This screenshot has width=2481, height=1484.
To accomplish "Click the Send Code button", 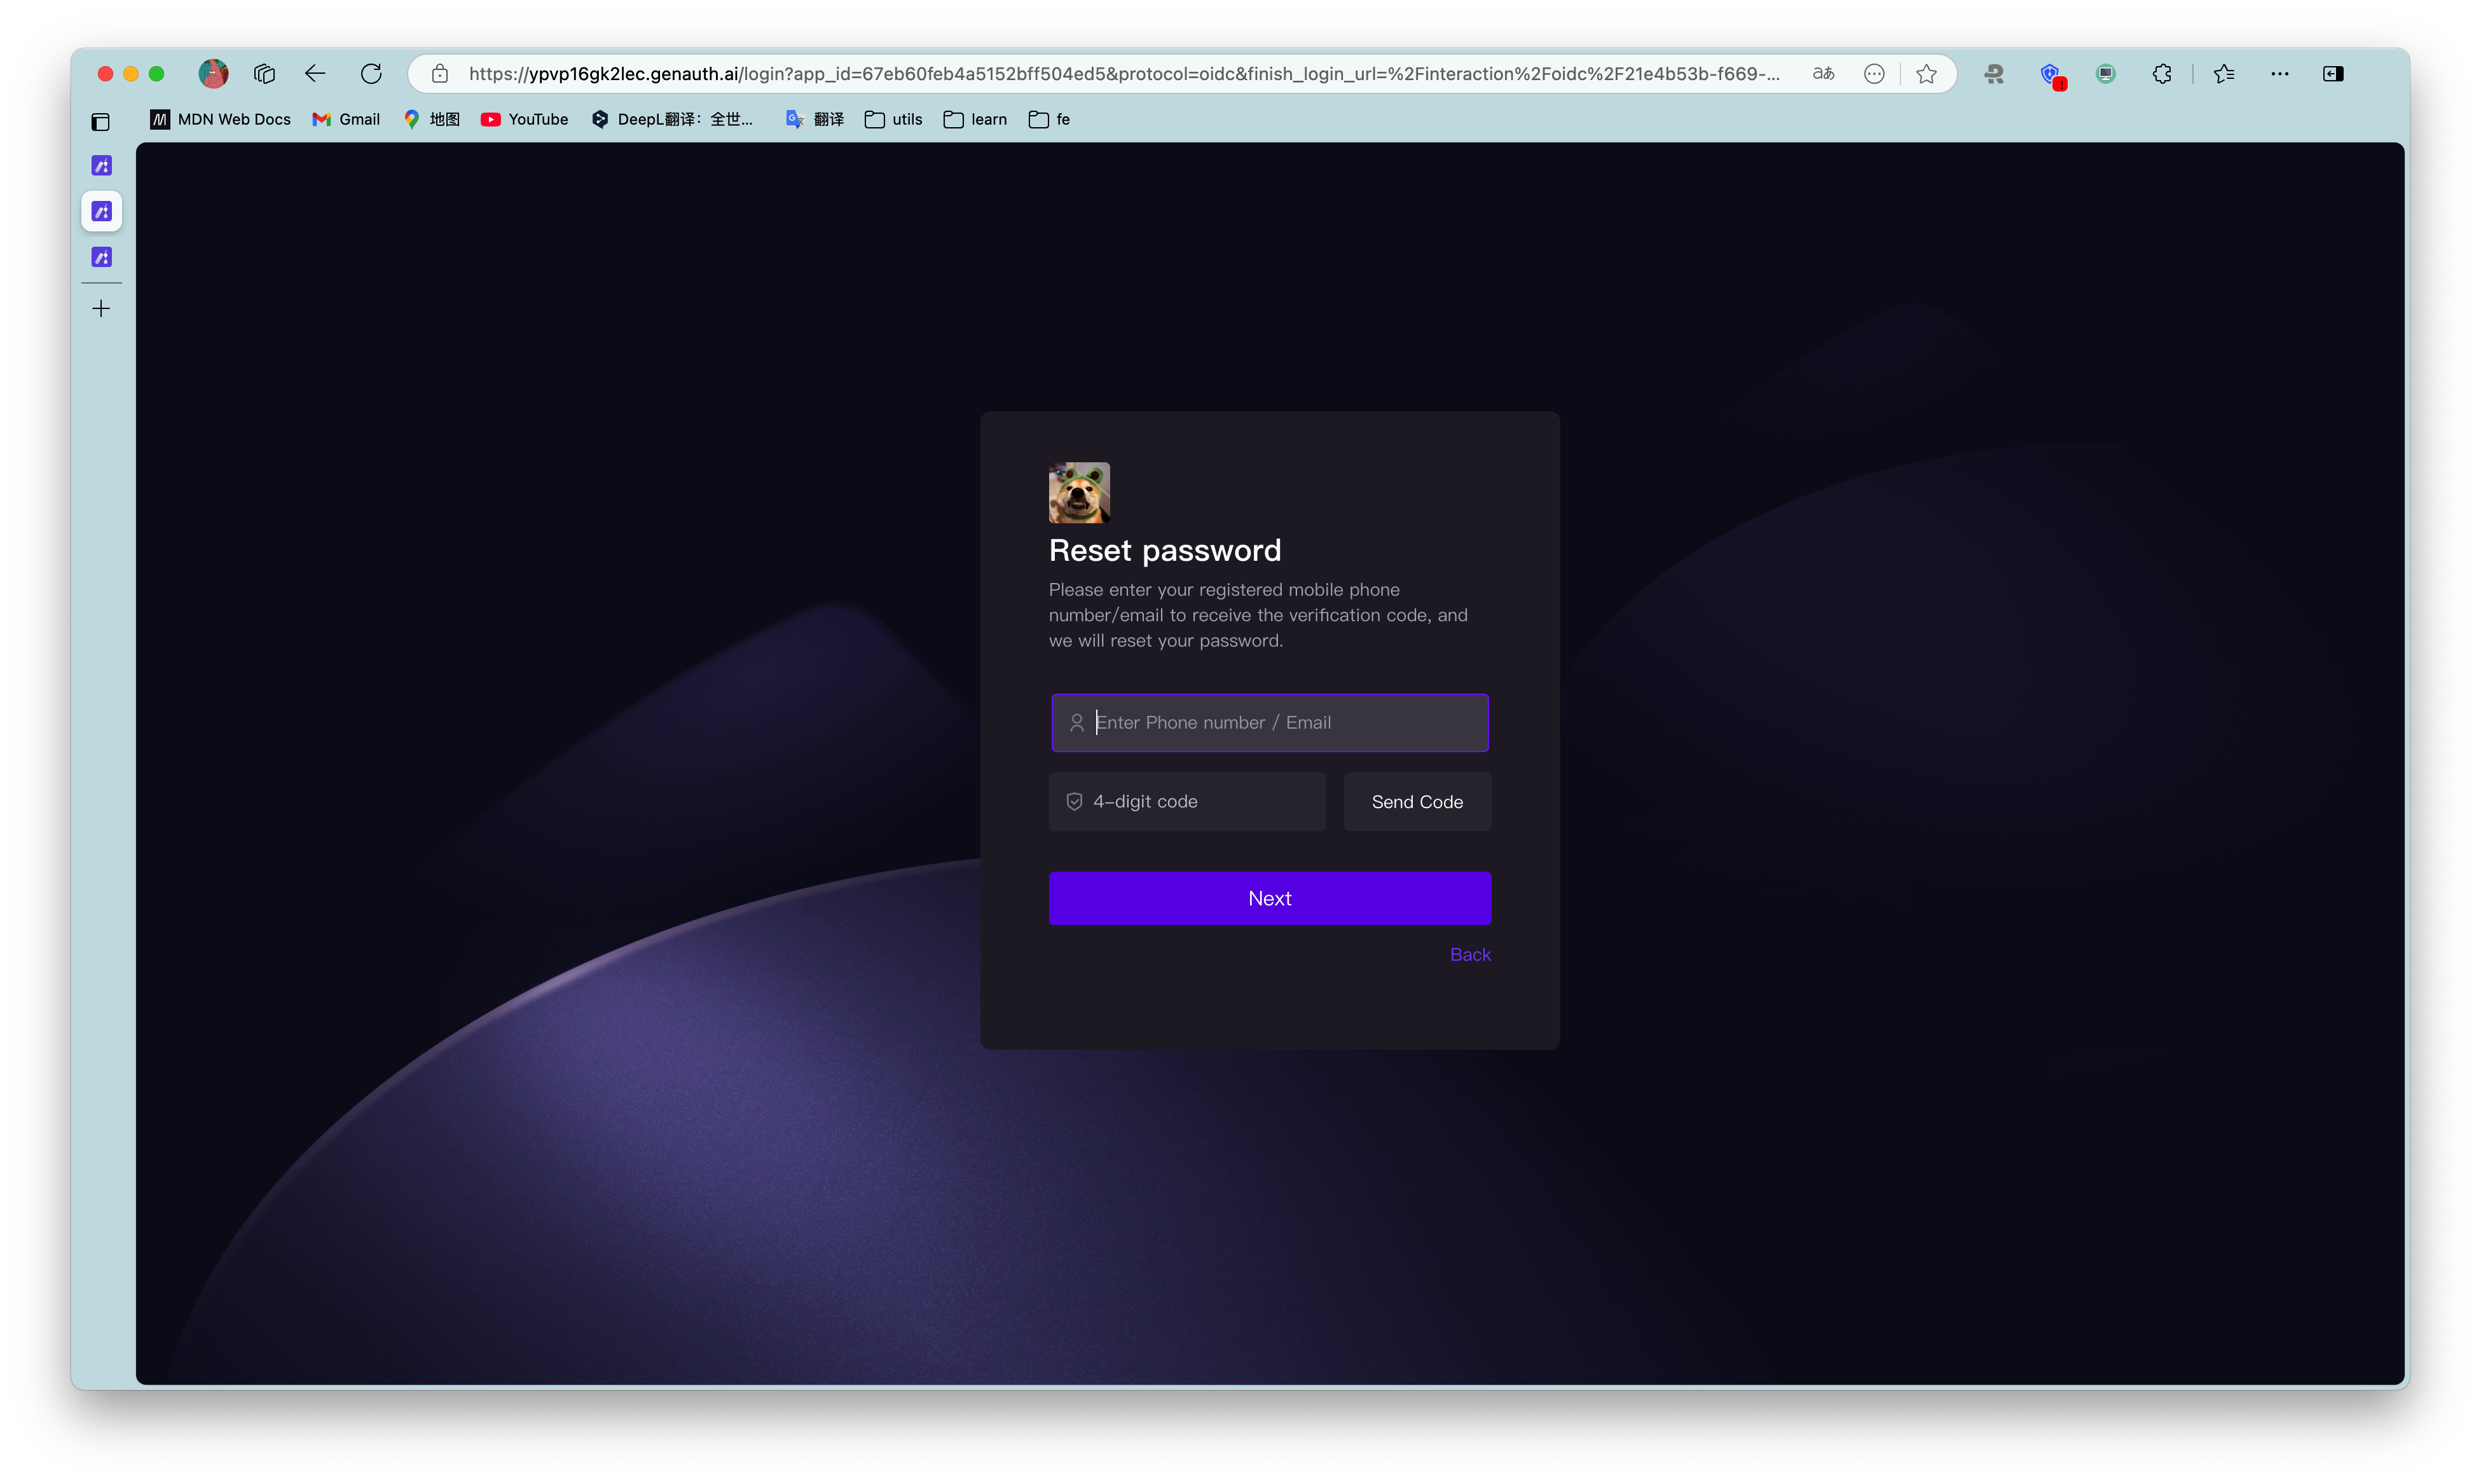I will [x=1417, y=801].
